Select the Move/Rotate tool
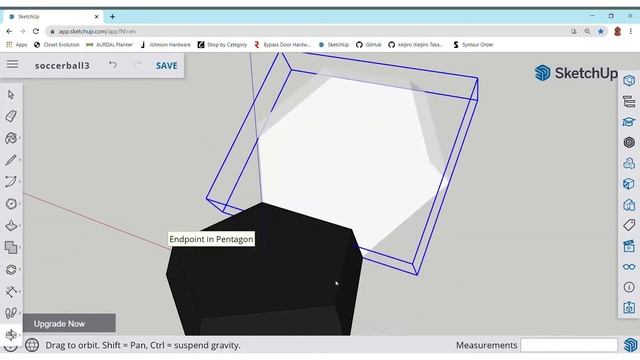This screenshot has height=360, width=640. [11, 269]
